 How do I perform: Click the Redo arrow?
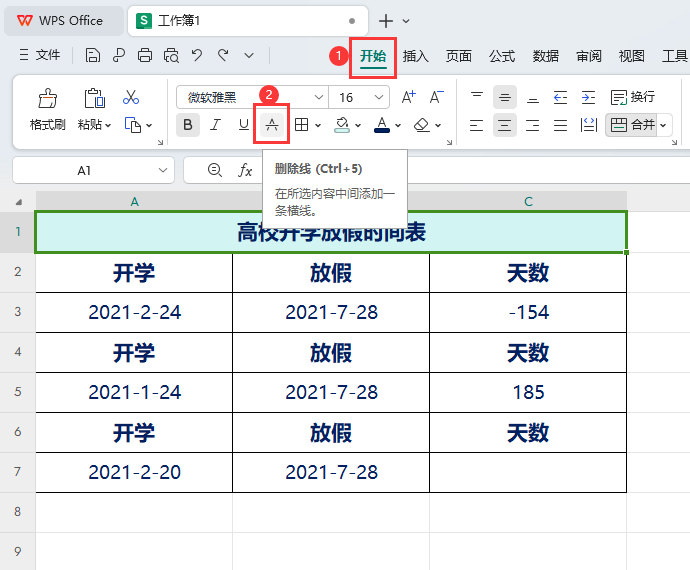[224, 55]
